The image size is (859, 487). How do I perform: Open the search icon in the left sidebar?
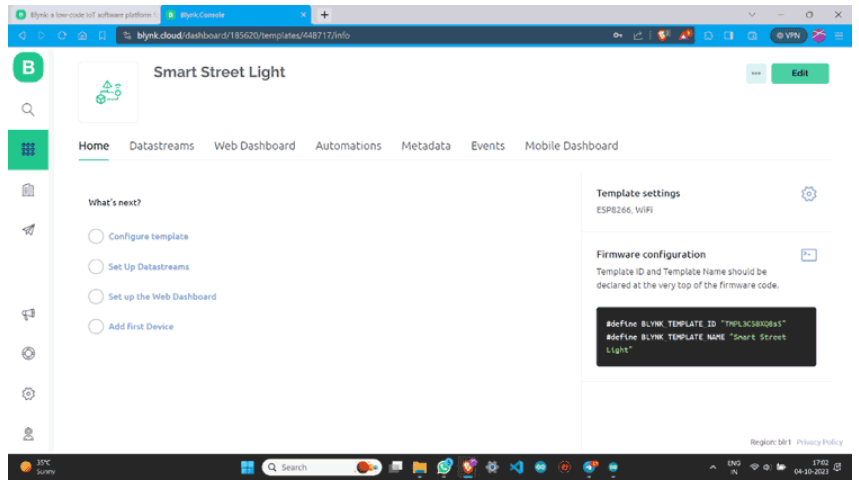(x=28, y=109)
